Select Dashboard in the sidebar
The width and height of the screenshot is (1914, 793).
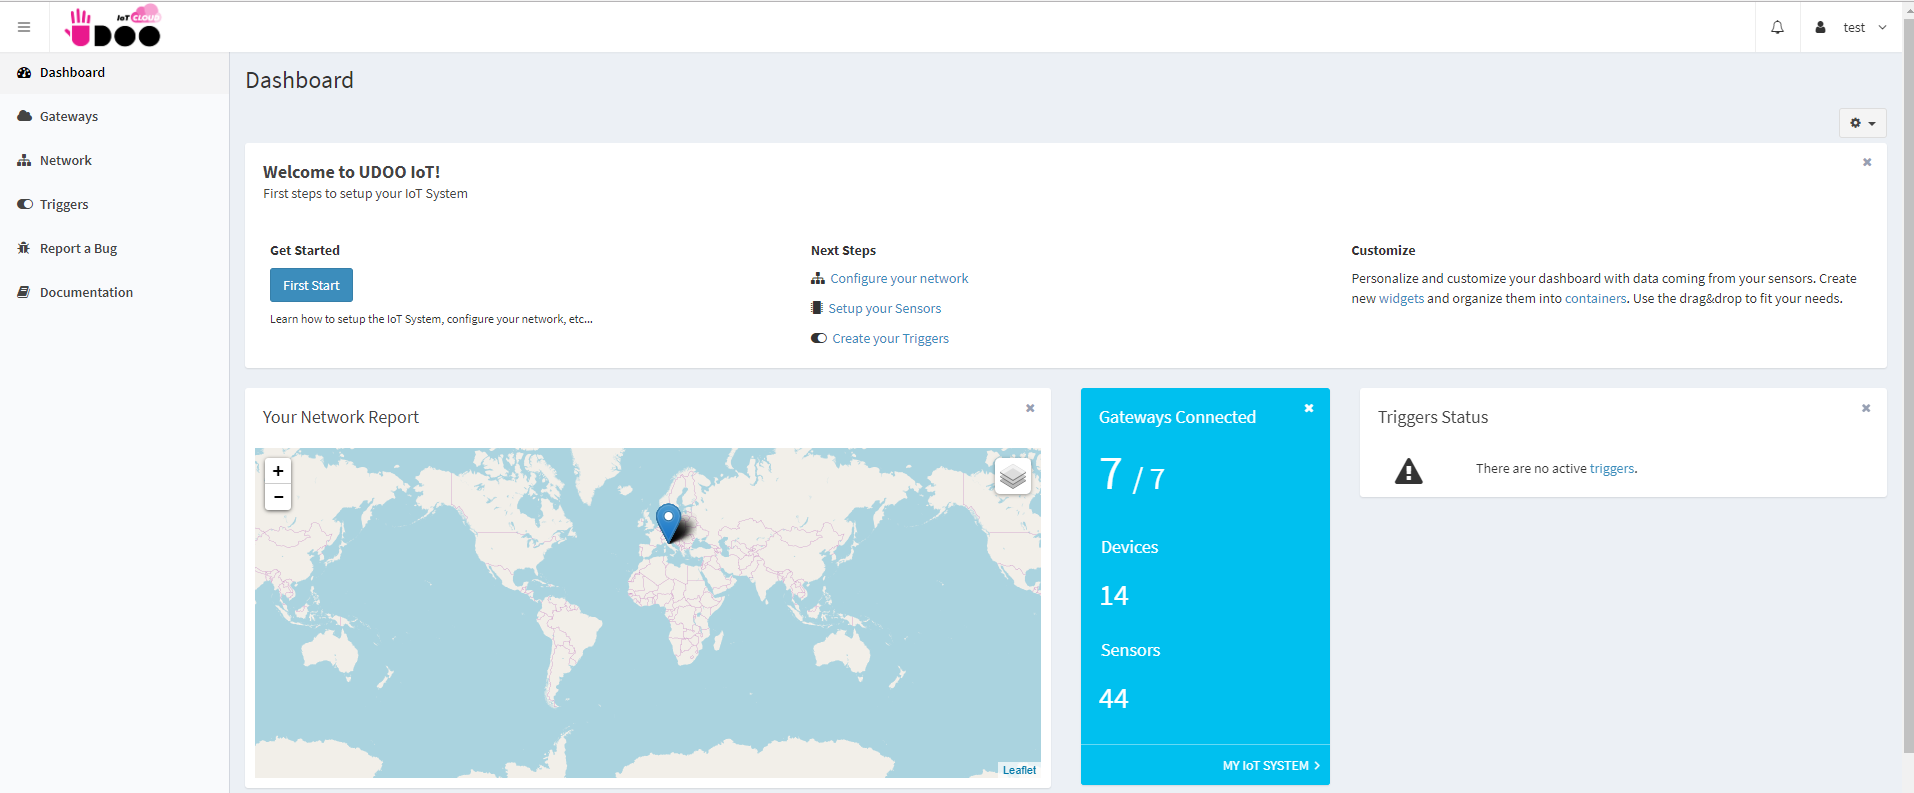(x=114, y=72)
